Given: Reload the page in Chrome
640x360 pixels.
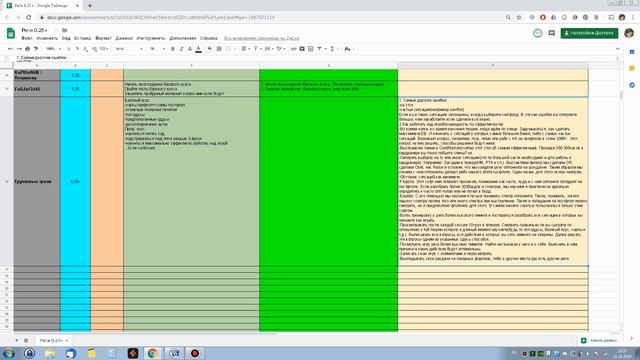Looking at the screenshot, I should (x=29, y=18).
